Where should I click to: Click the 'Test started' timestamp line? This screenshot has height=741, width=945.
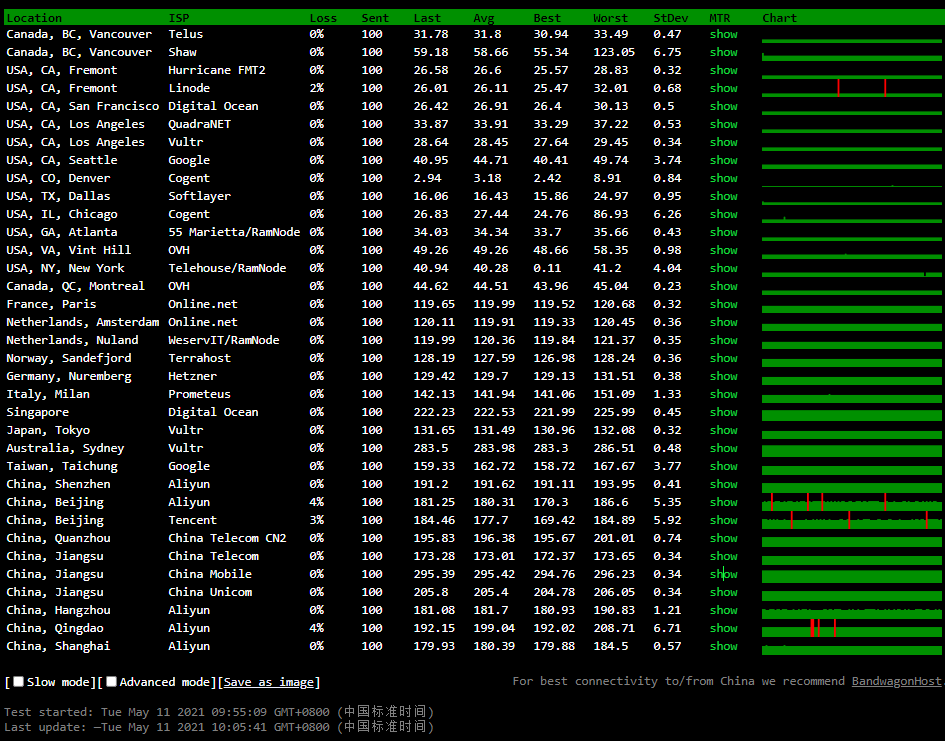click(x=219, y=712)
